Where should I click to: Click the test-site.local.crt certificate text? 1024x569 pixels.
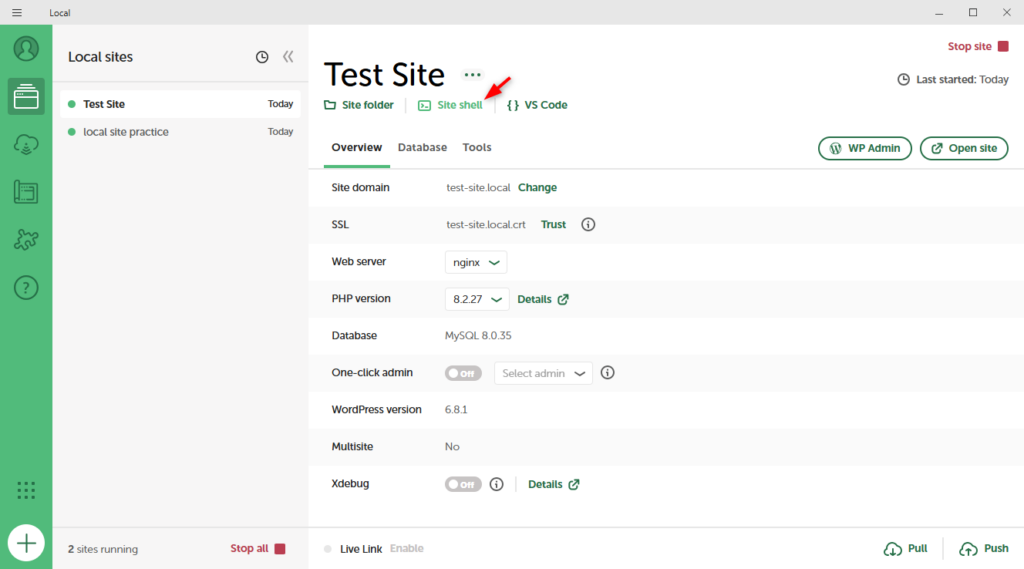pos(486,225)
